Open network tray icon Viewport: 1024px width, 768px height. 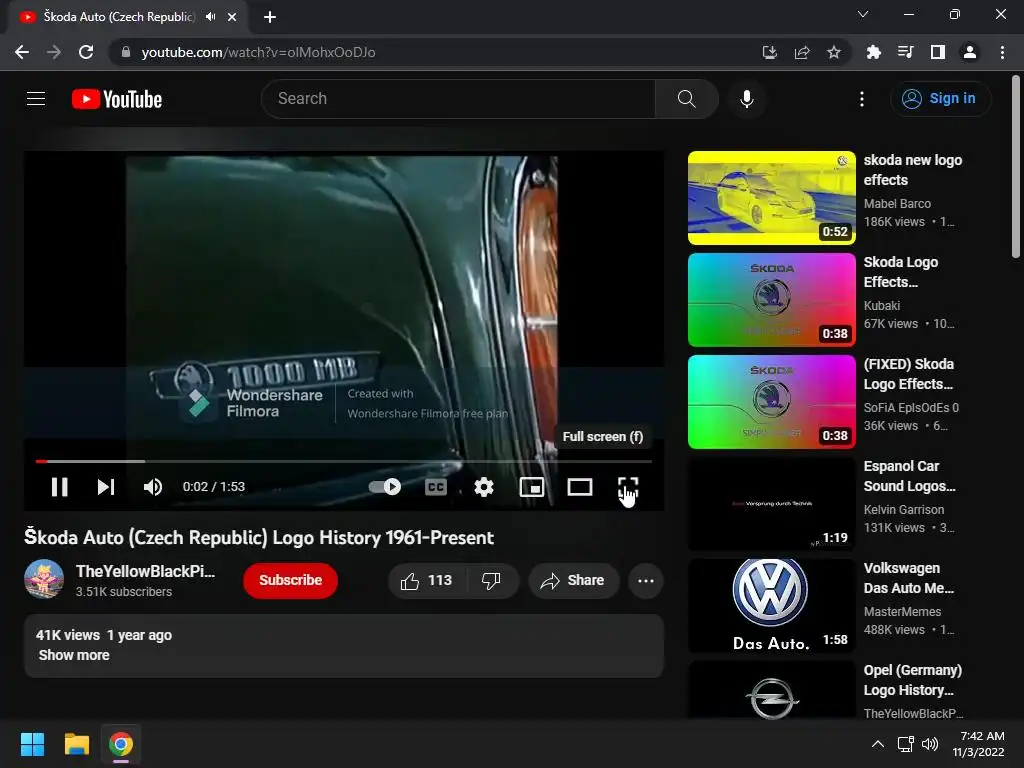pyautogui.click(x=905, y=744)
